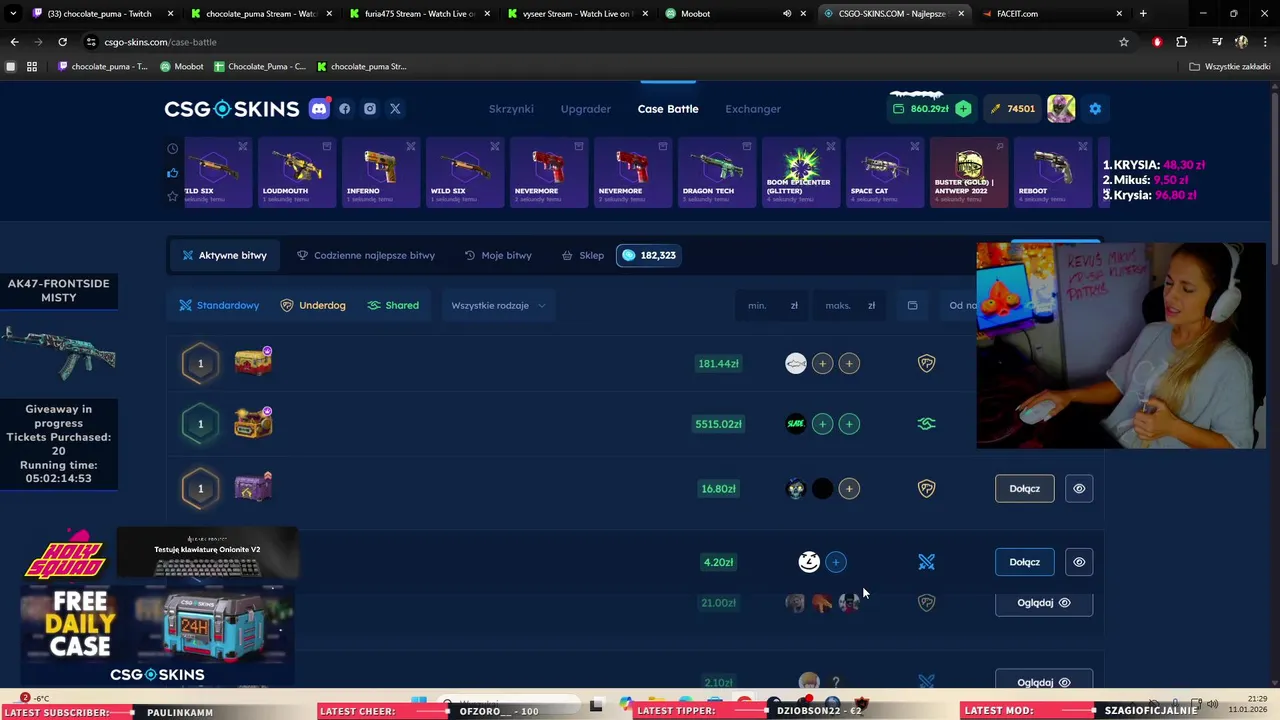Click the SPACE CAT drop thumbnail
This screenshot has width=1280, height=720.
(x=885, y=172)
